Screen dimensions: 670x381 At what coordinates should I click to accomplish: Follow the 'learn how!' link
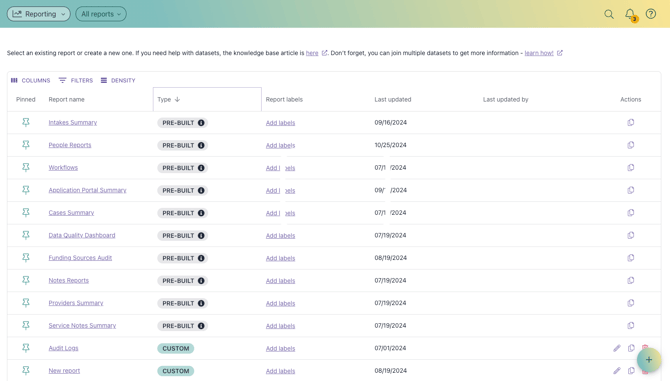point(539,53)
